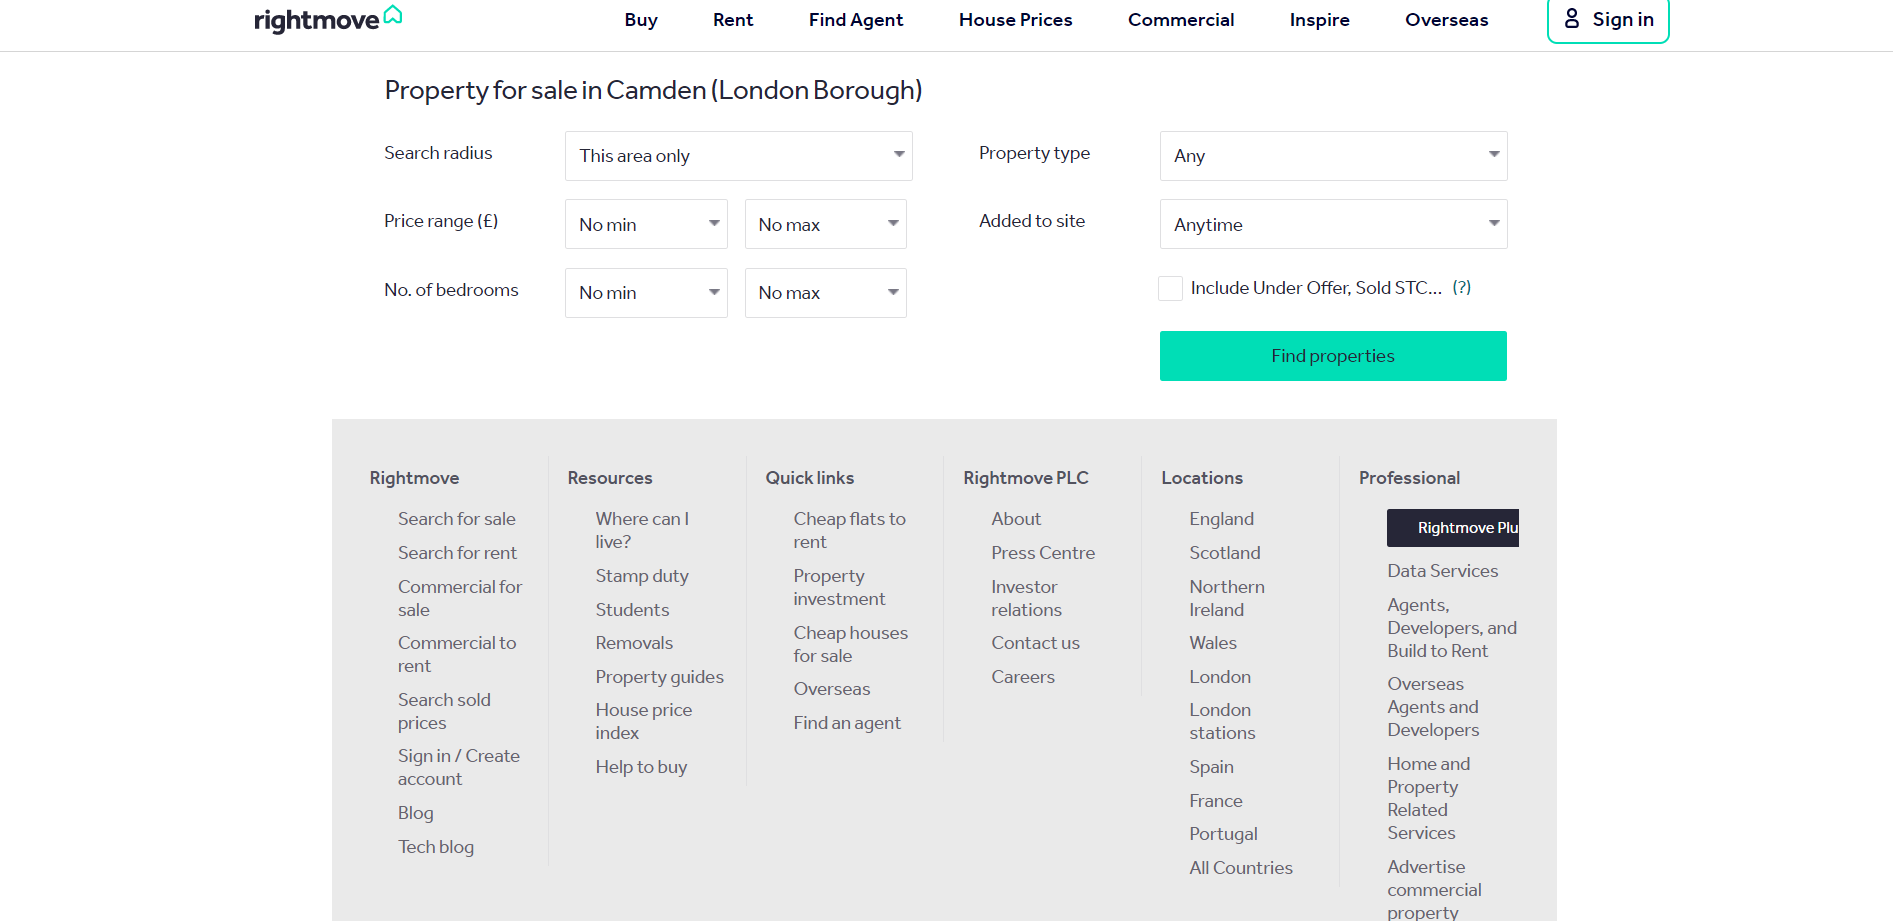1893x921 pixels.
Task: Open the Rent menu
Action: coord(733,20)
